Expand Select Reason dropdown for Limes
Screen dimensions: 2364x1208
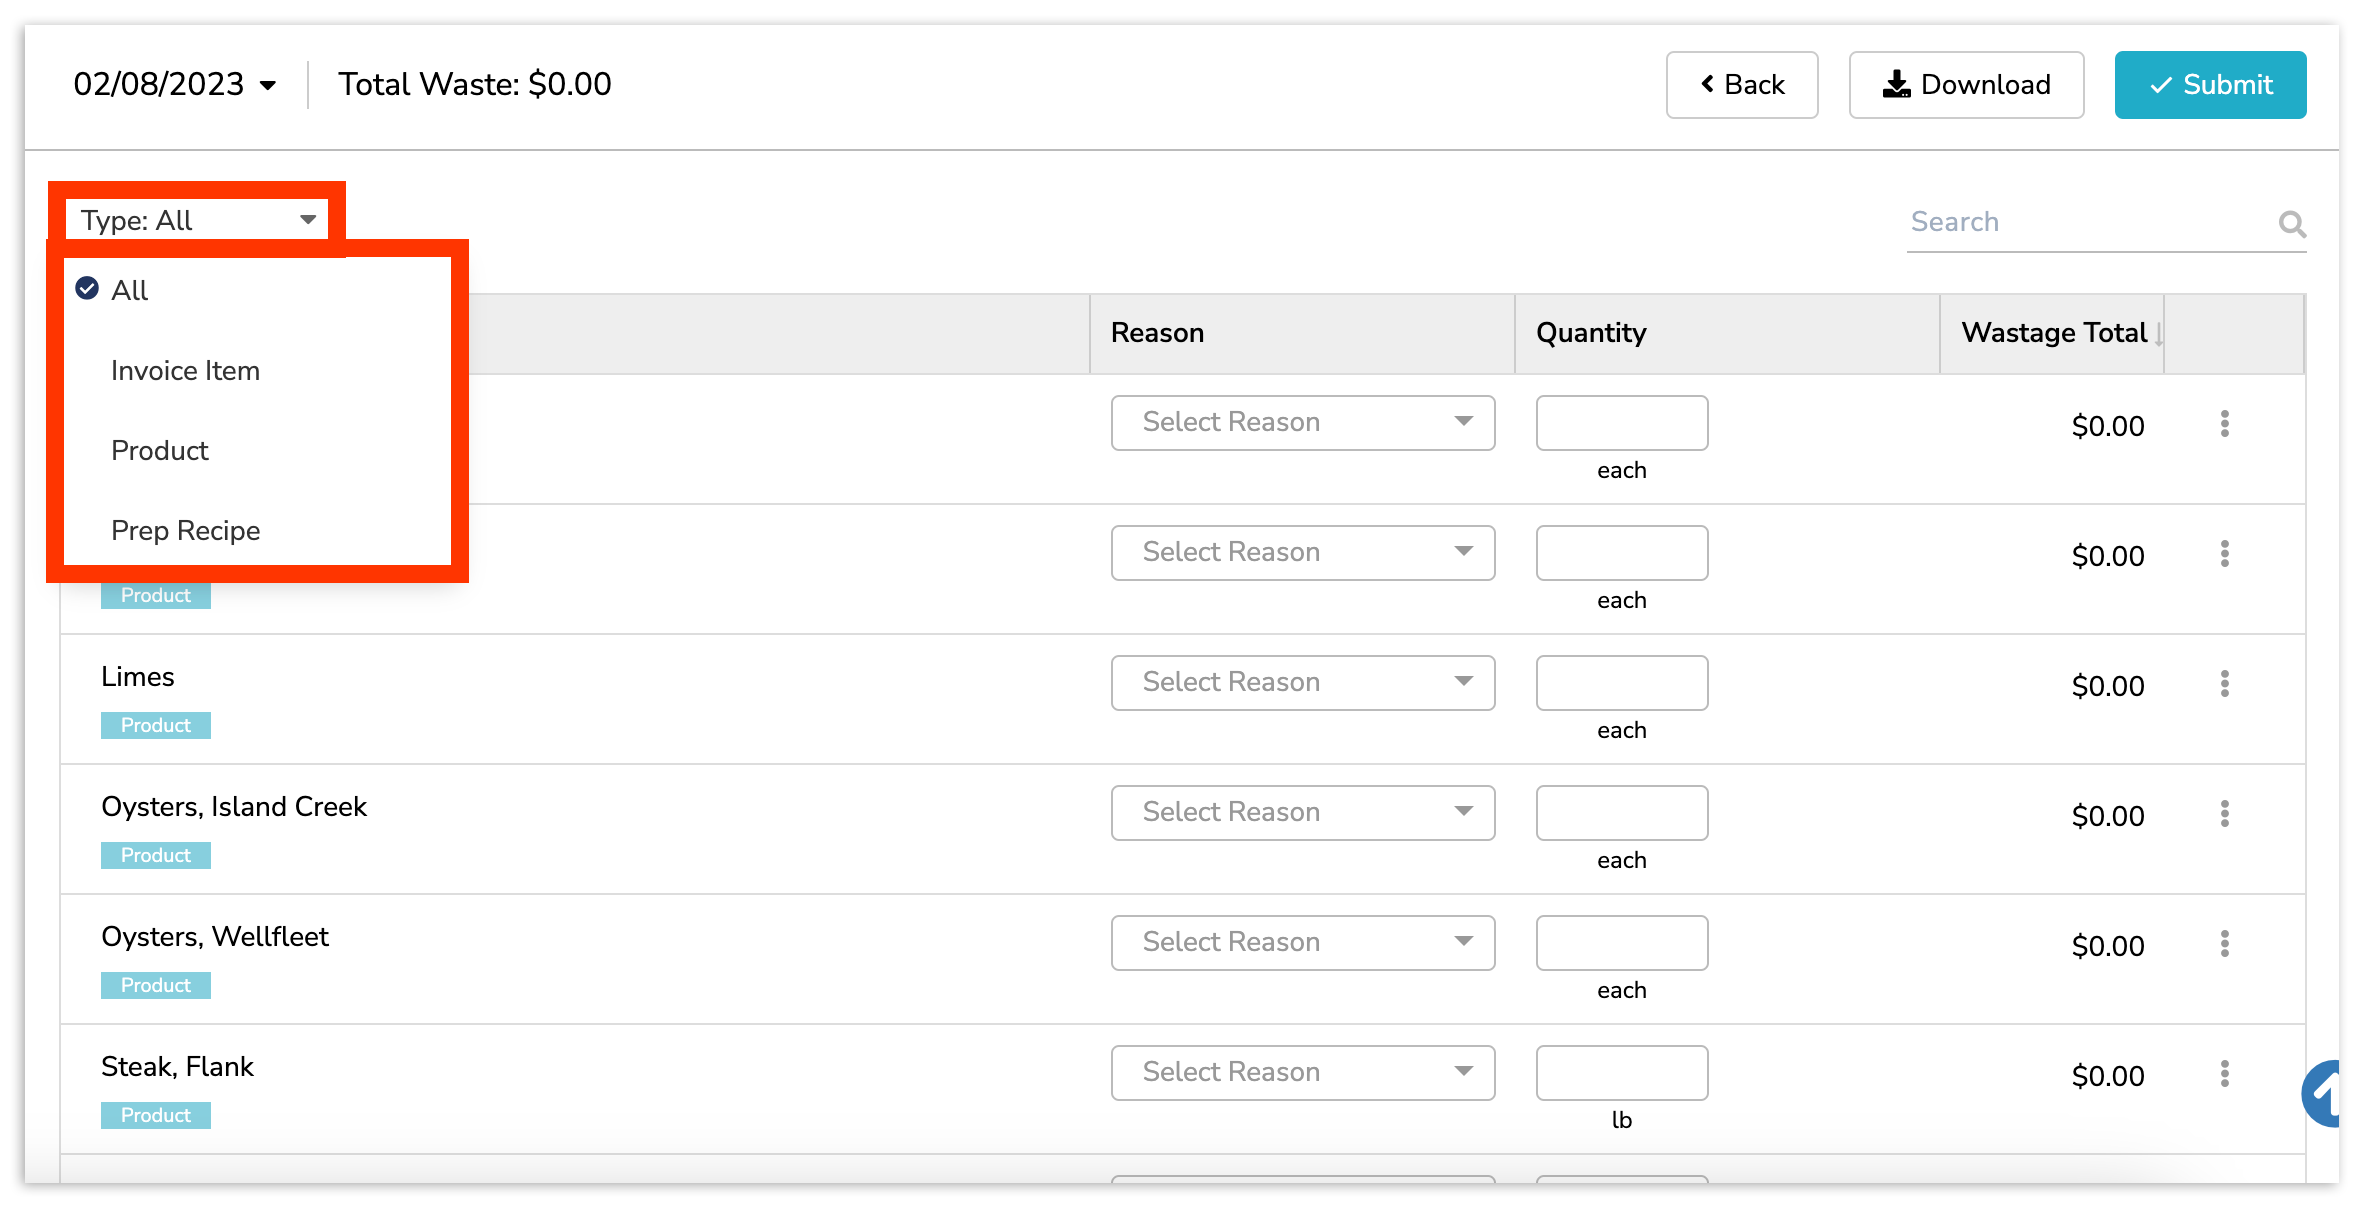point(1302,682)
